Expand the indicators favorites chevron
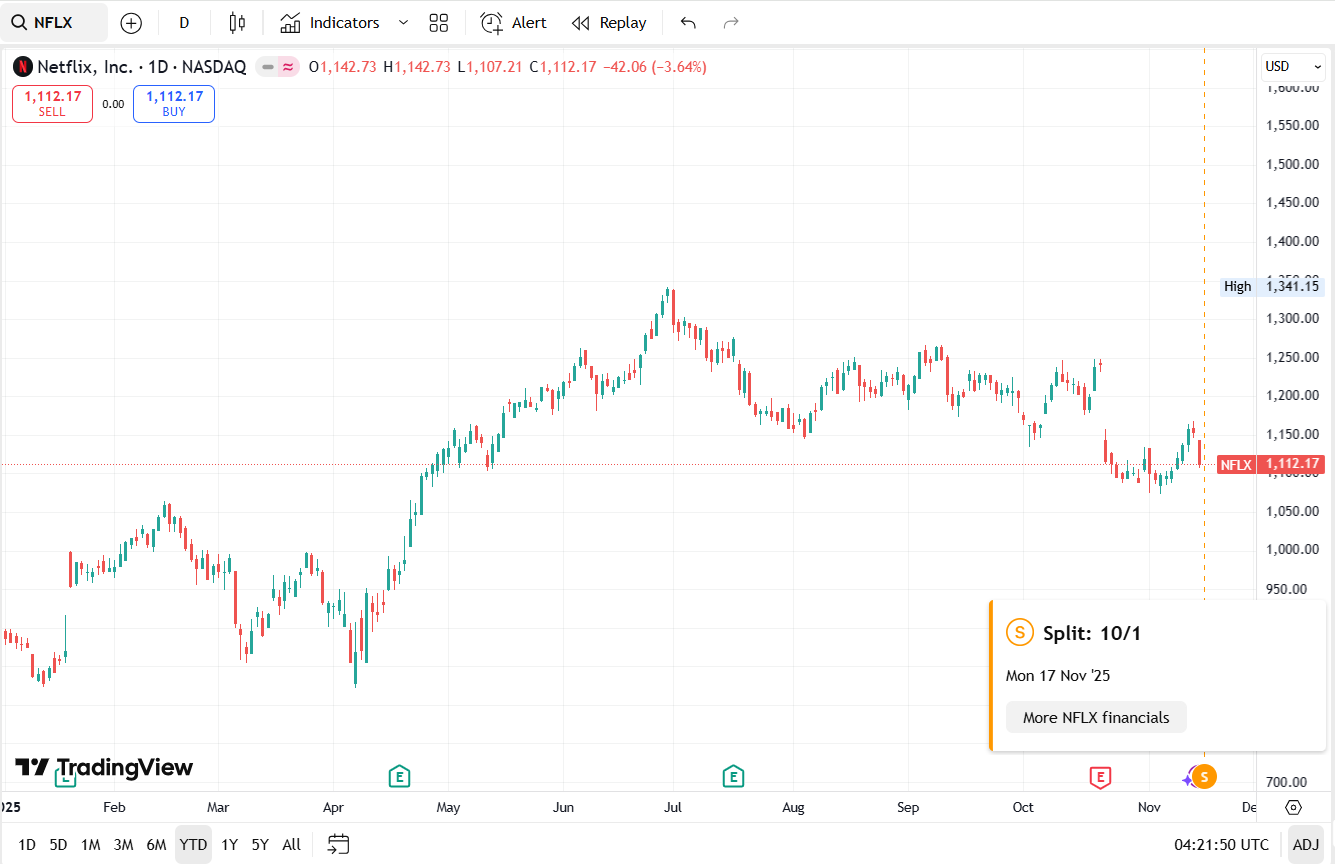 click(x=404, y=23)
